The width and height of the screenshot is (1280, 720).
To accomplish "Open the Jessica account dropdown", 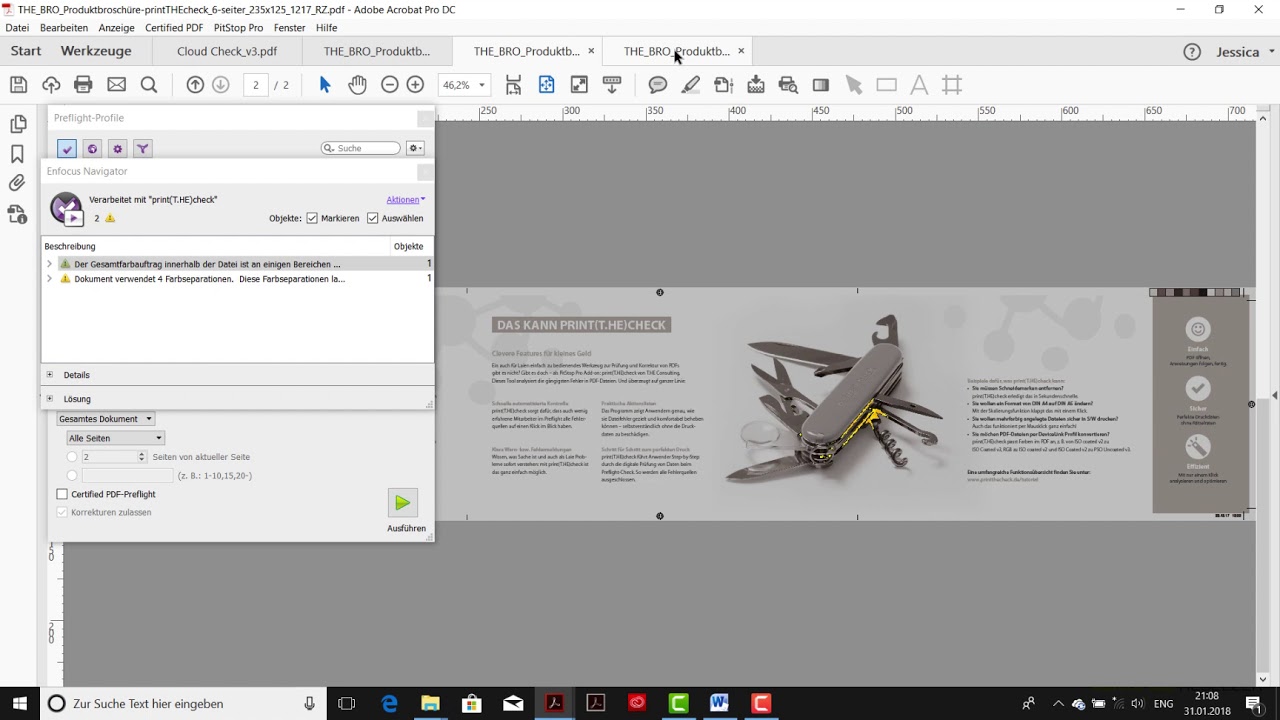I will [1245, 52].
